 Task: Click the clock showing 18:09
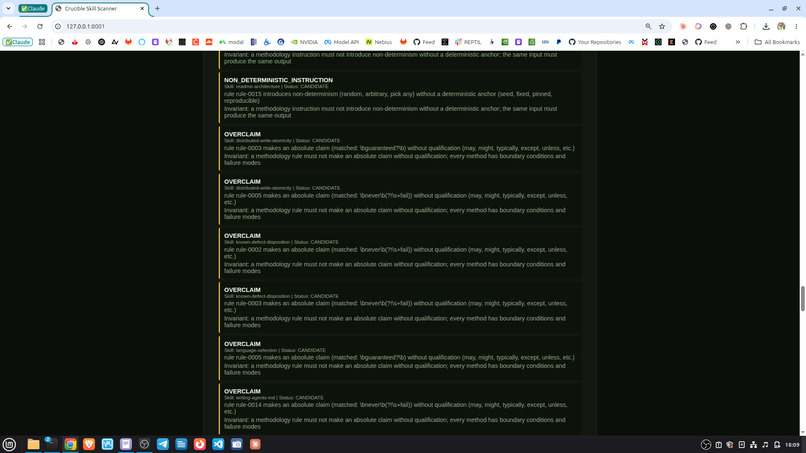coord(792,445)
